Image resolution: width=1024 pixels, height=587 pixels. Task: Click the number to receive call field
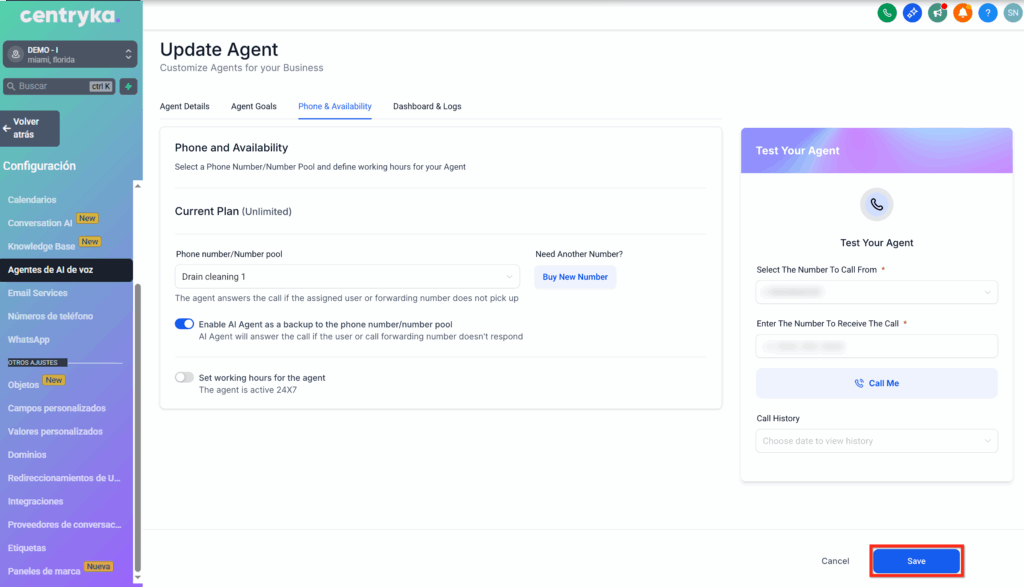pos(876,346)
